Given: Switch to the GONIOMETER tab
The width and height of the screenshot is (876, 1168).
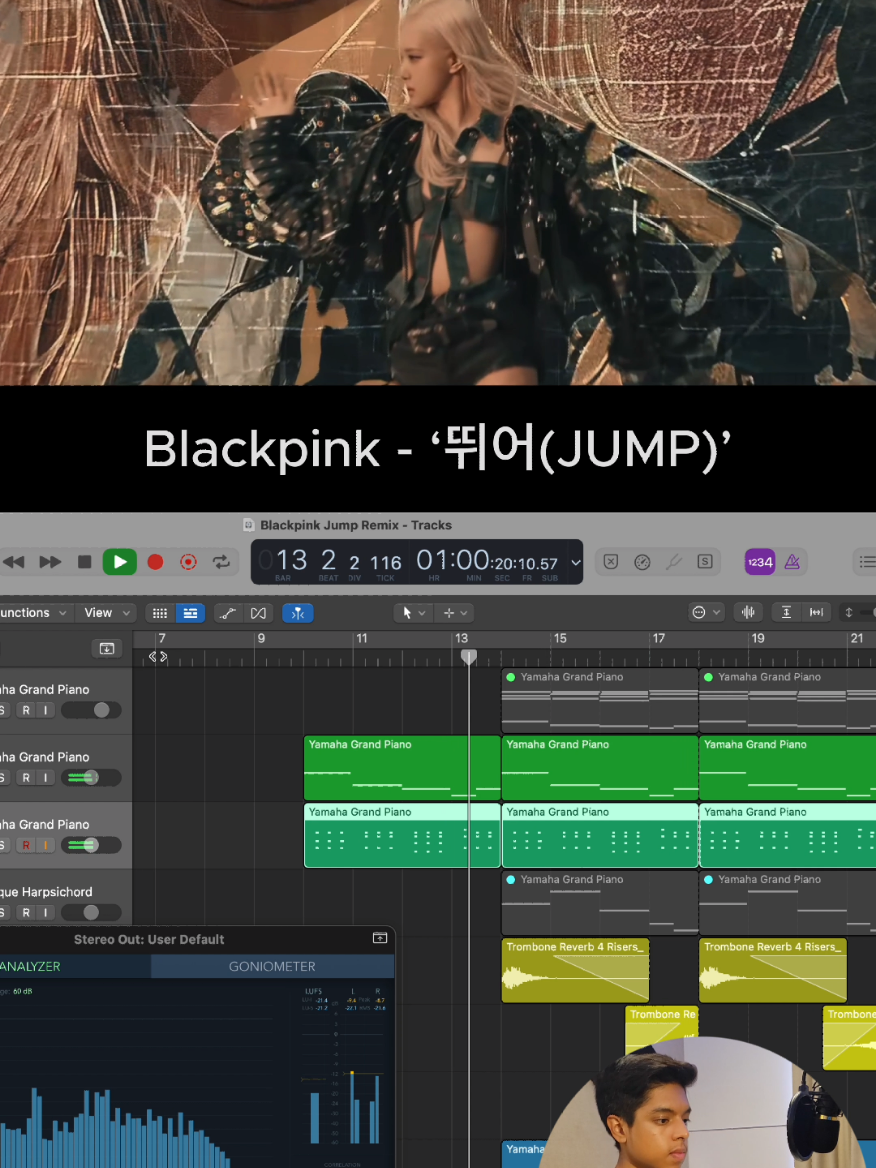Looking at the screenshot, I should pyautogui.click(x=272, y=967).
